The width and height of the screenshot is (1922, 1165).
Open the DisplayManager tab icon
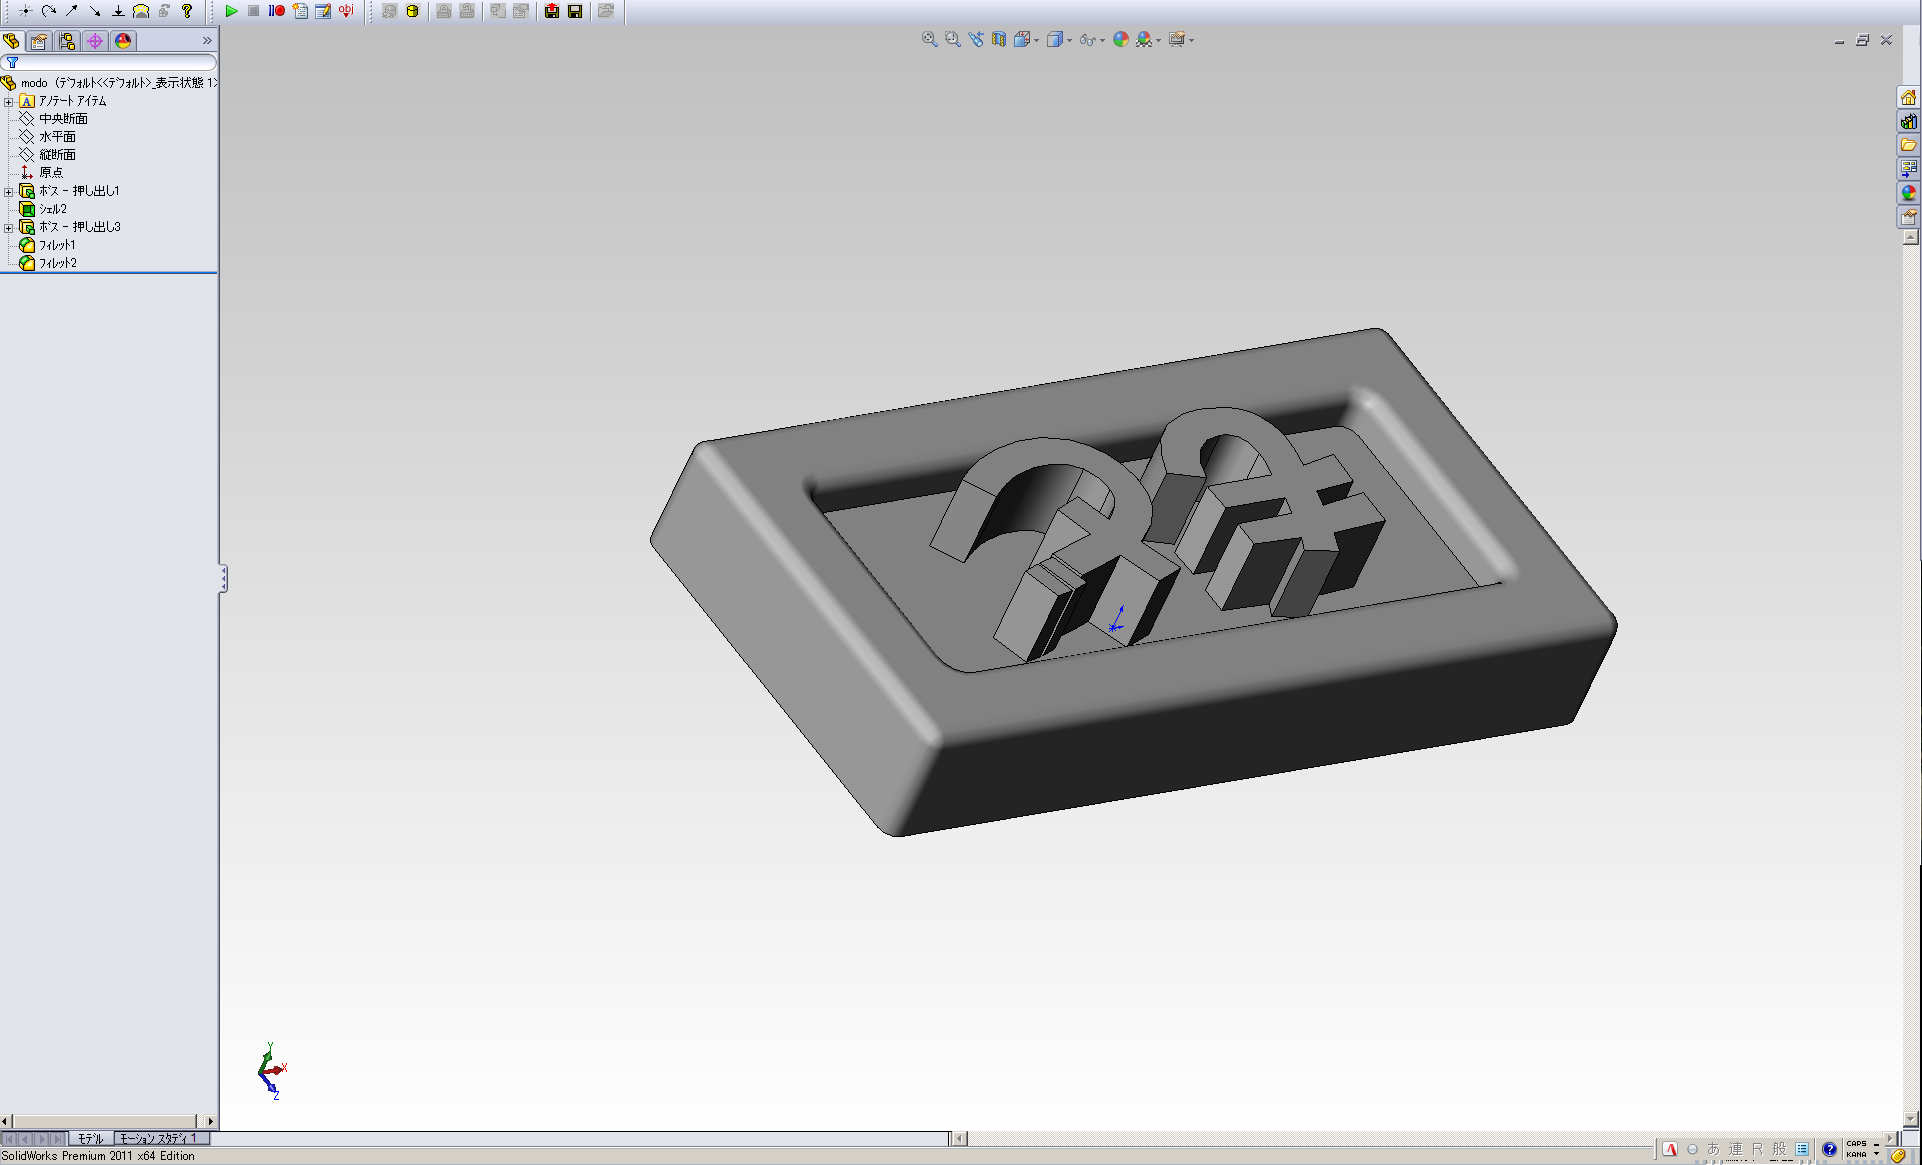[123, 41]
